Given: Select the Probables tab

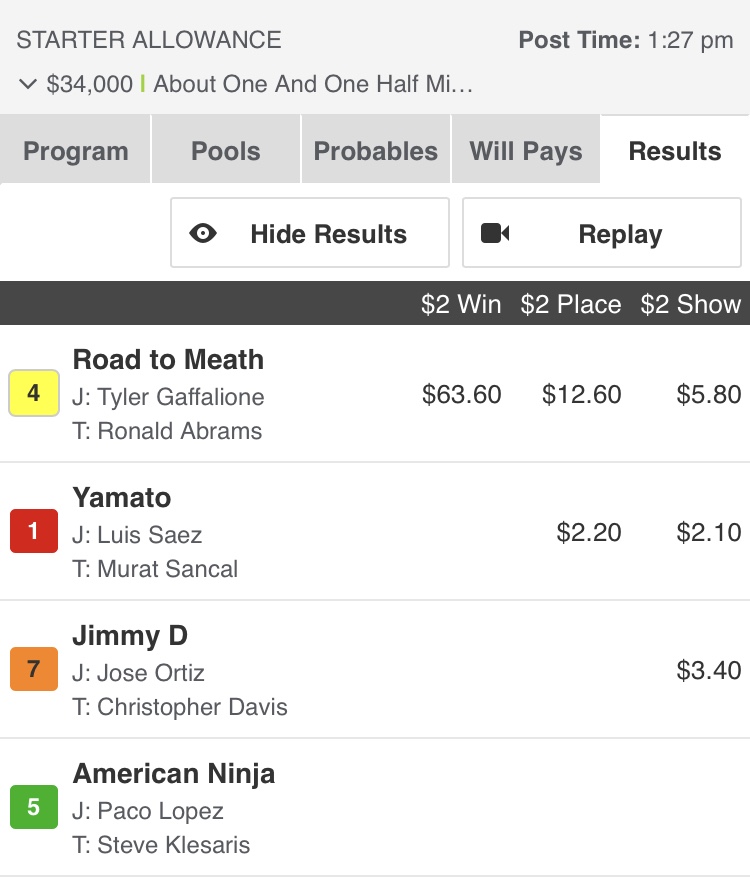Looking at the screenshot, I should pos(376,151).
